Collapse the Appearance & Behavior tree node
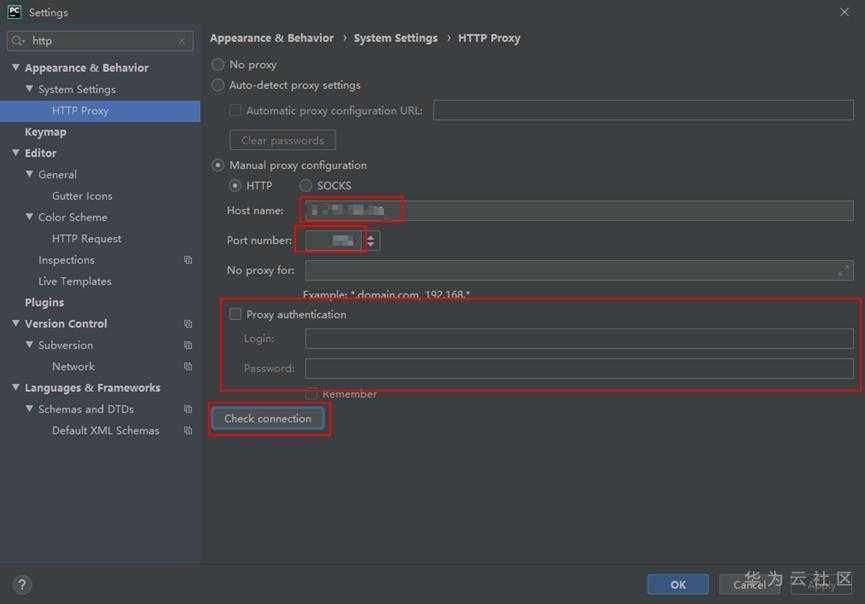Viewport: 865px width, 604px height. point(15,67)
